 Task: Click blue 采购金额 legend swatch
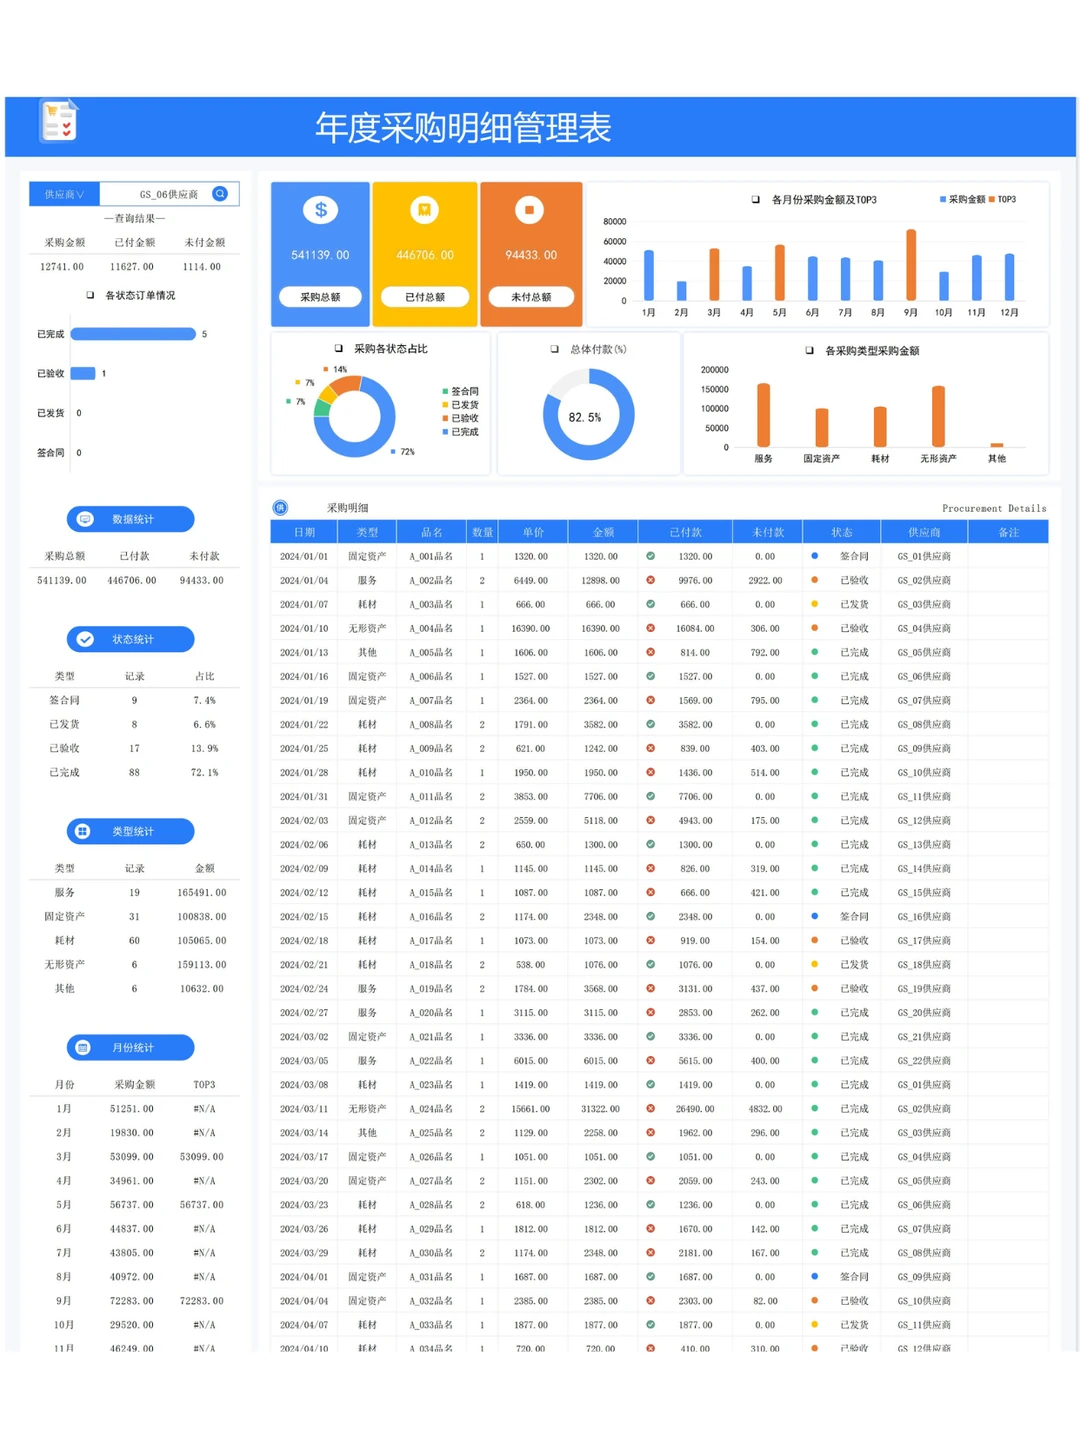943,200
